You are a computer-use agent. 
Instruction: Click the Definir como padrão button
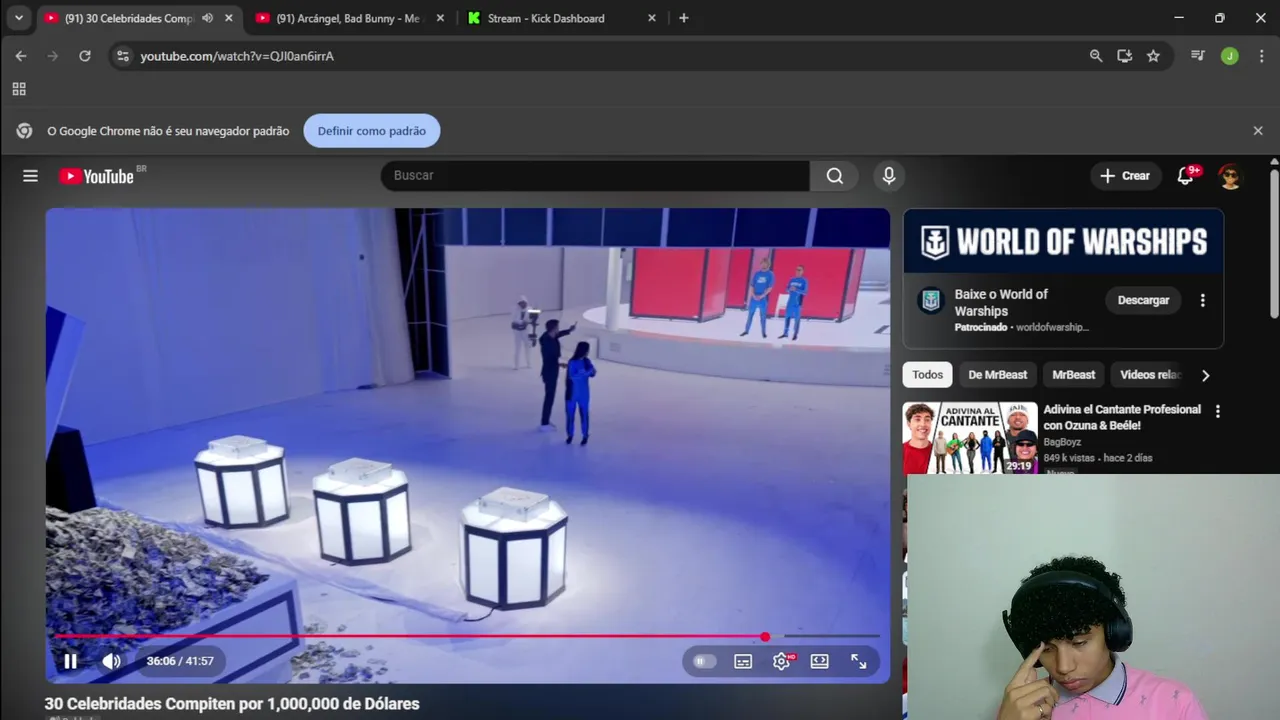[372, 131]
